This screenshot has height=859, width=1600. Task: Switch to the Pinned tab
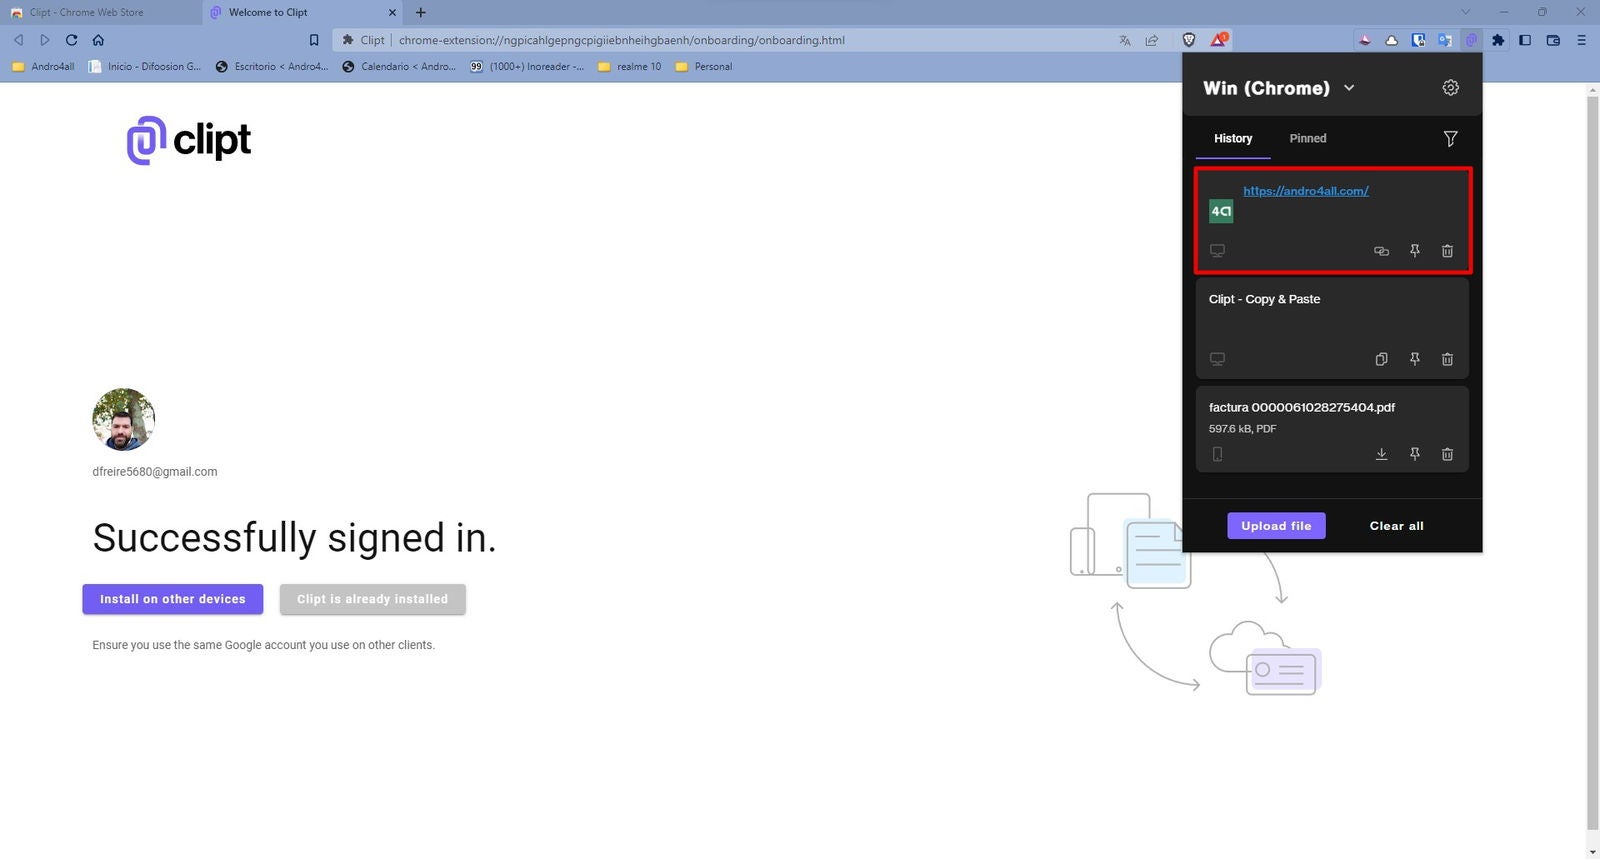[1307, 139]
